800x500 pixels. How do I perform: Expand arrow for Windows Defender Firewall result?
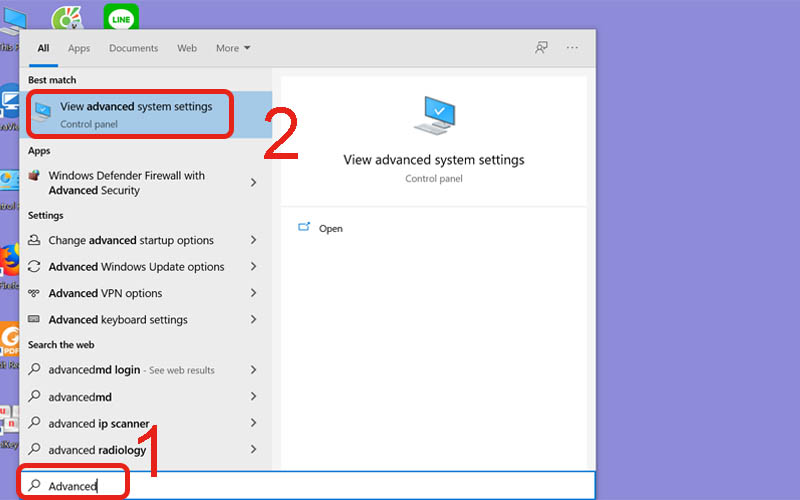254,183
